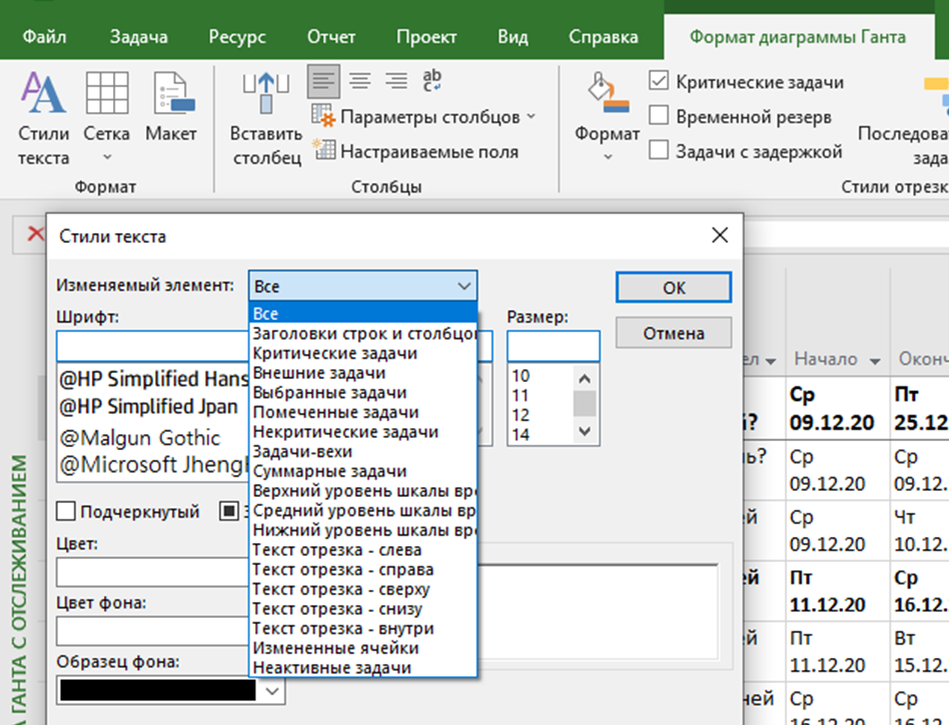Align column text right

click(x=396, y=81)
